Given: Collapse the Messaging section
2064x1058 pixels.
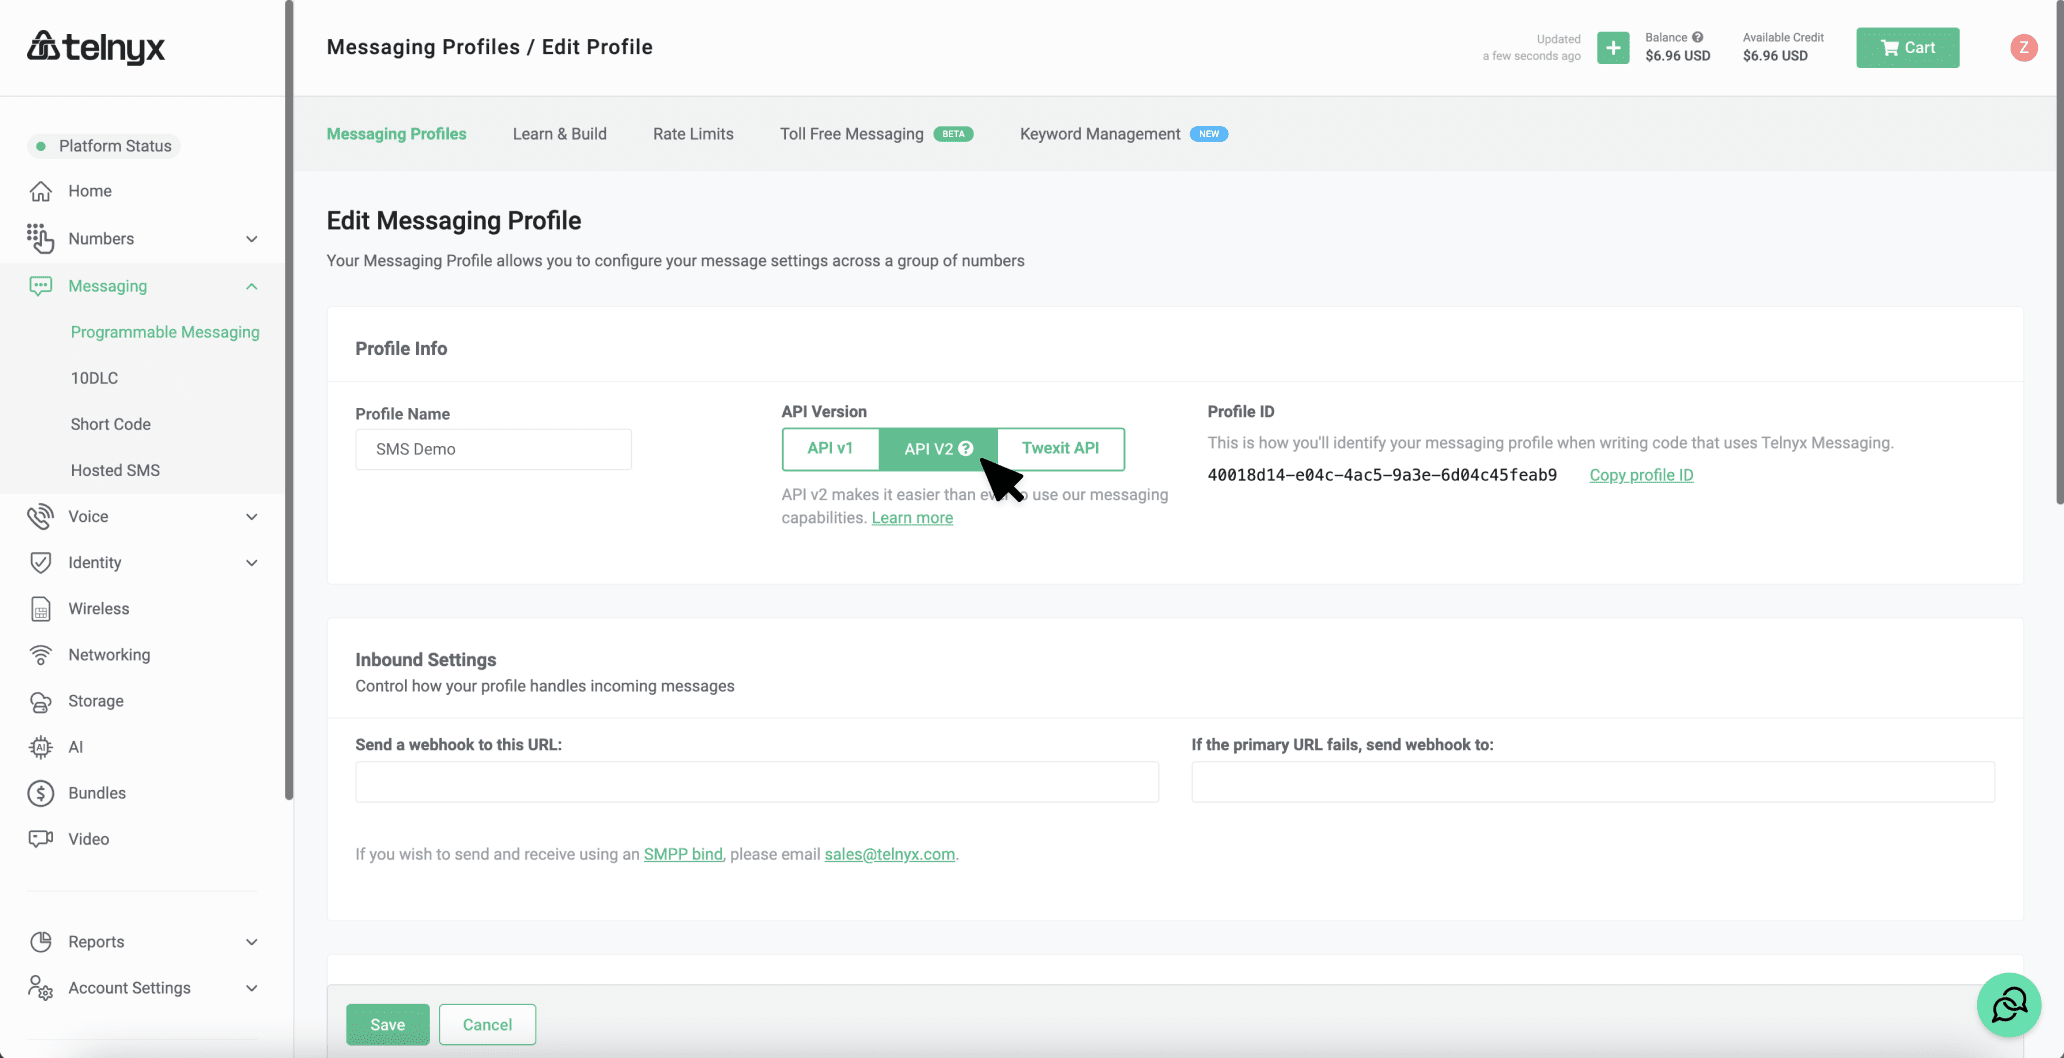Looking at the screenshot, I should (251, 285).
